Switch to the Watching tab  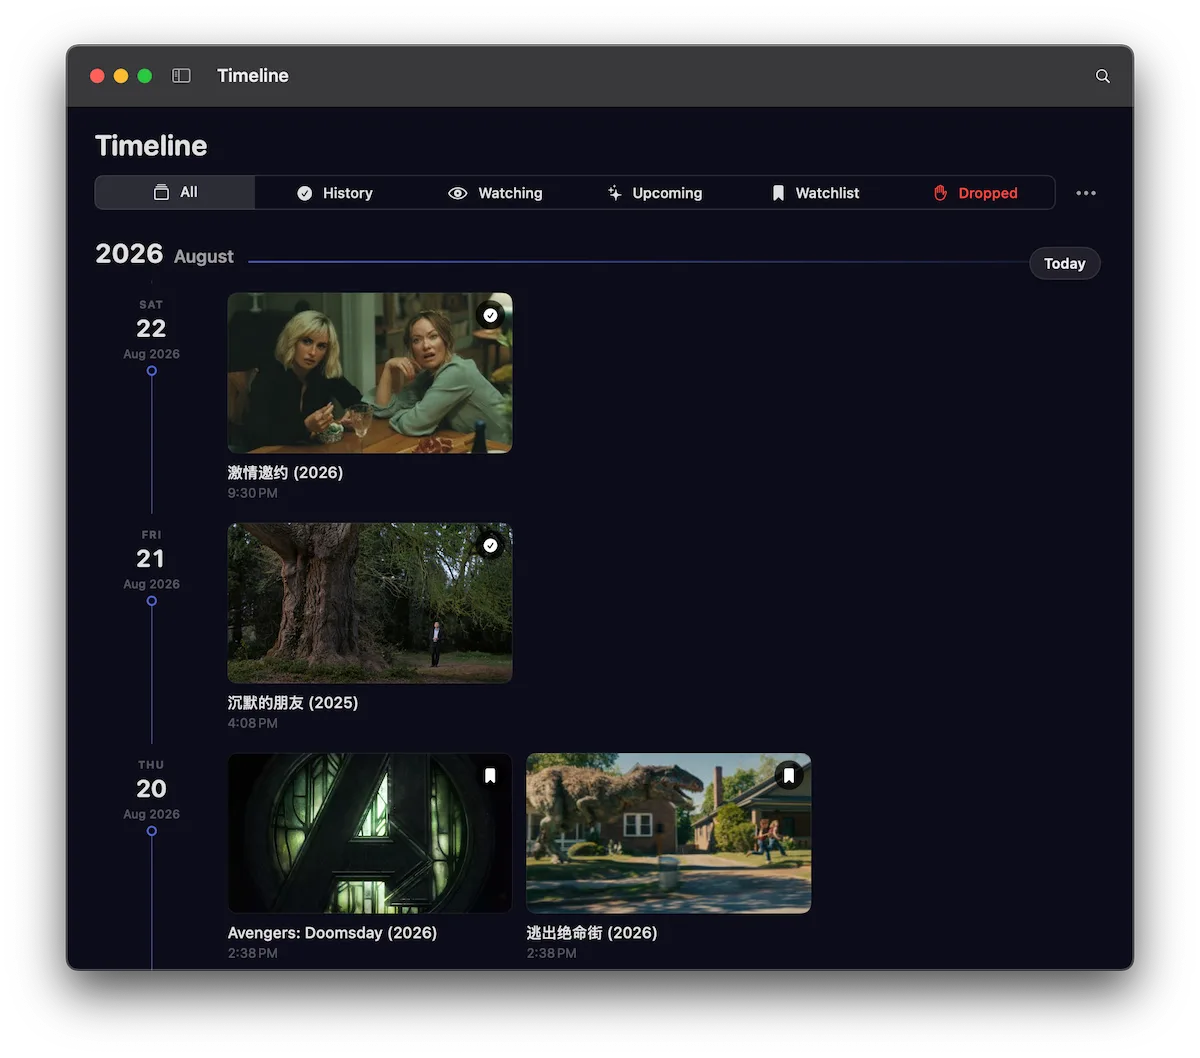click(495, 193)
